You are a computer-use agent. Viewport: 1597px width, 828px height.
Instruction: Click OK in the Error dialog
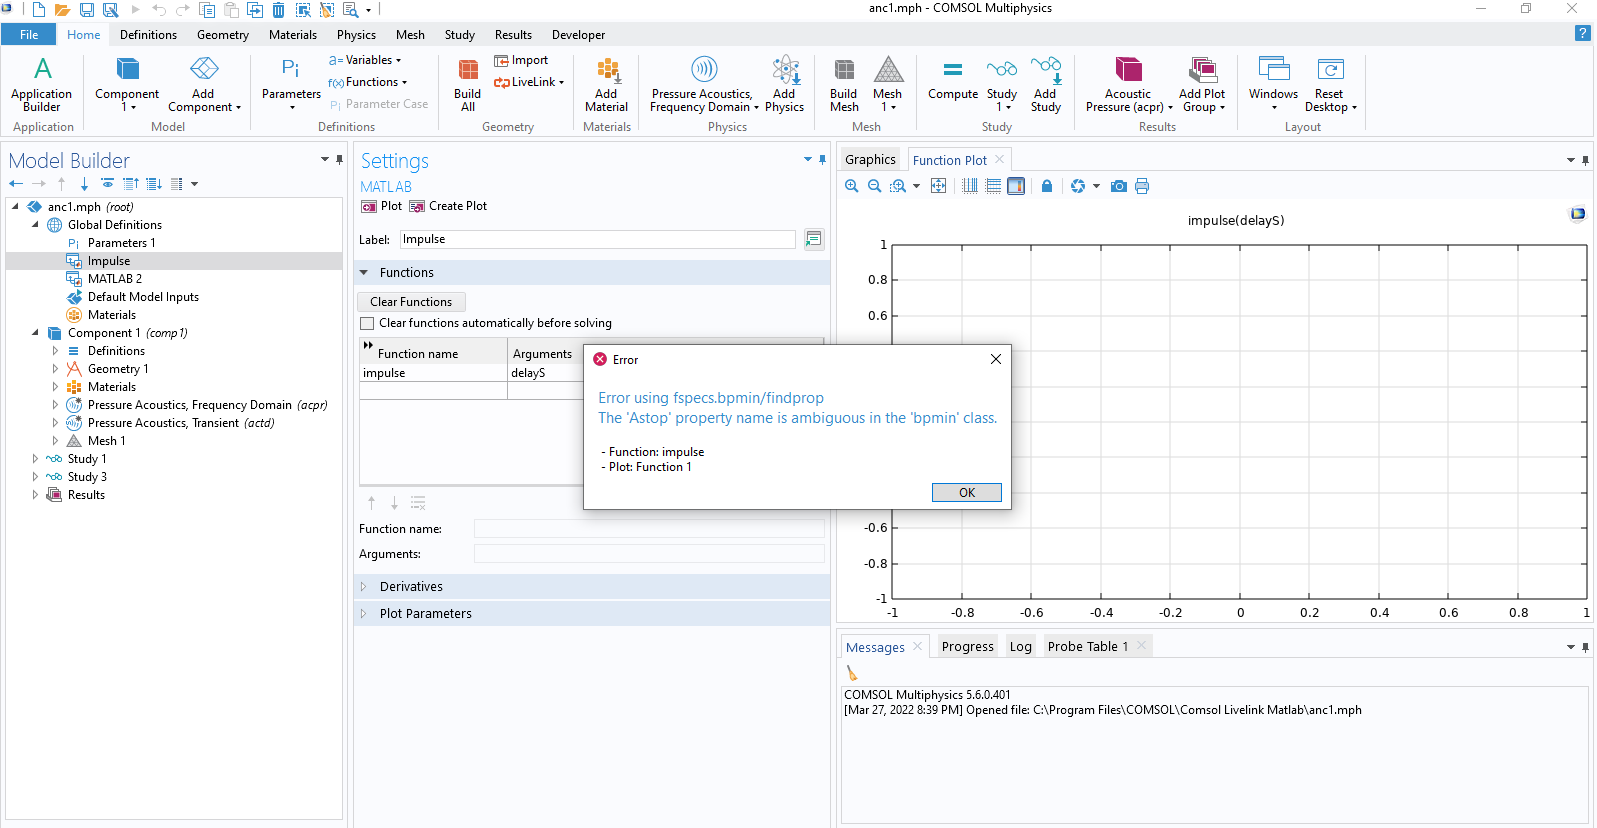click(966, 492)
